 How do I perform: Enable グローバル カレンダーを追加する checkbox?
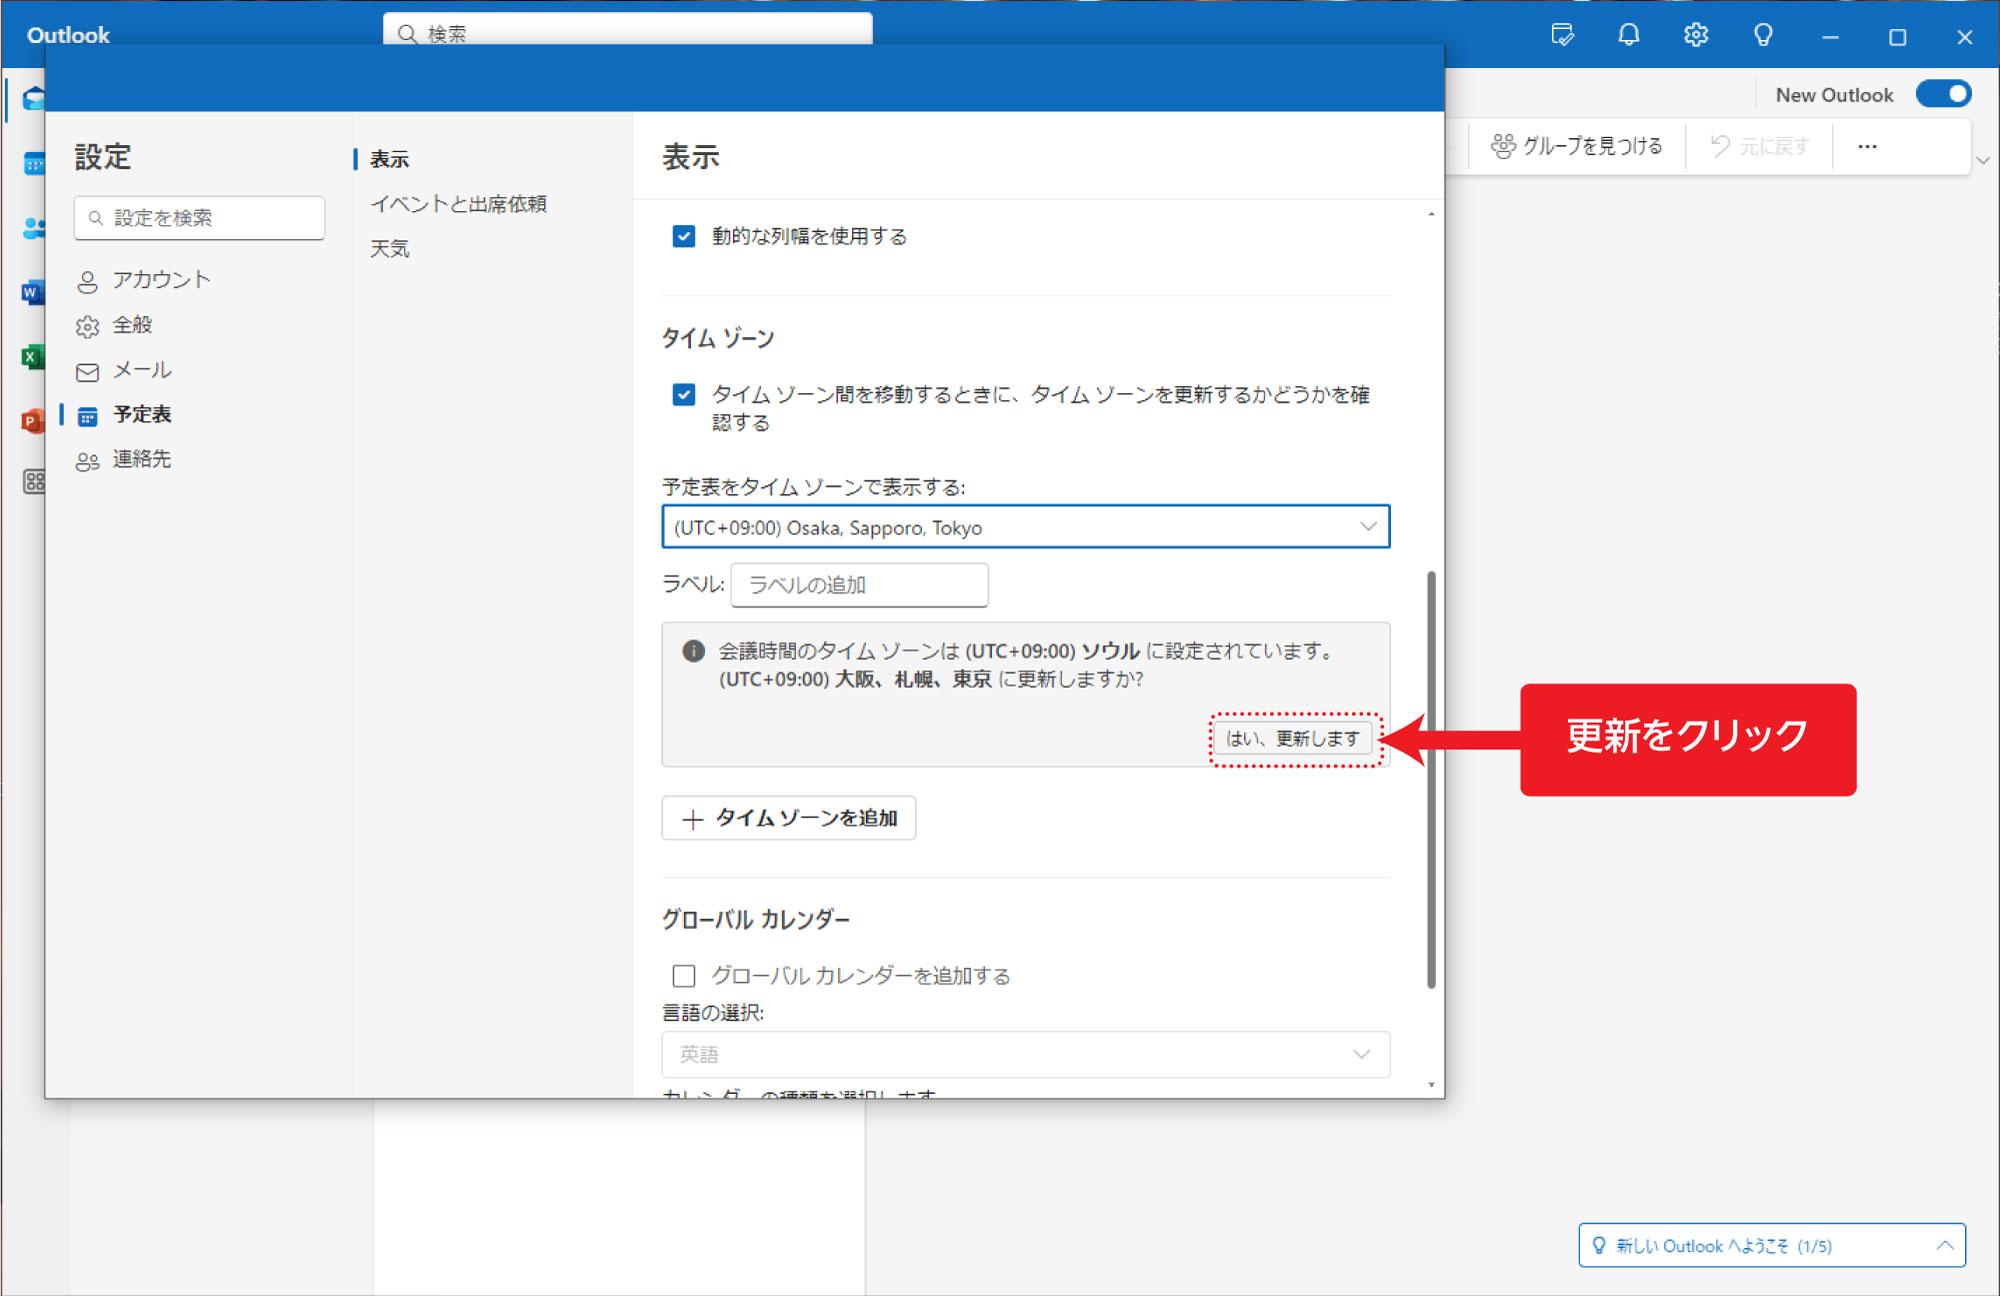684,976
